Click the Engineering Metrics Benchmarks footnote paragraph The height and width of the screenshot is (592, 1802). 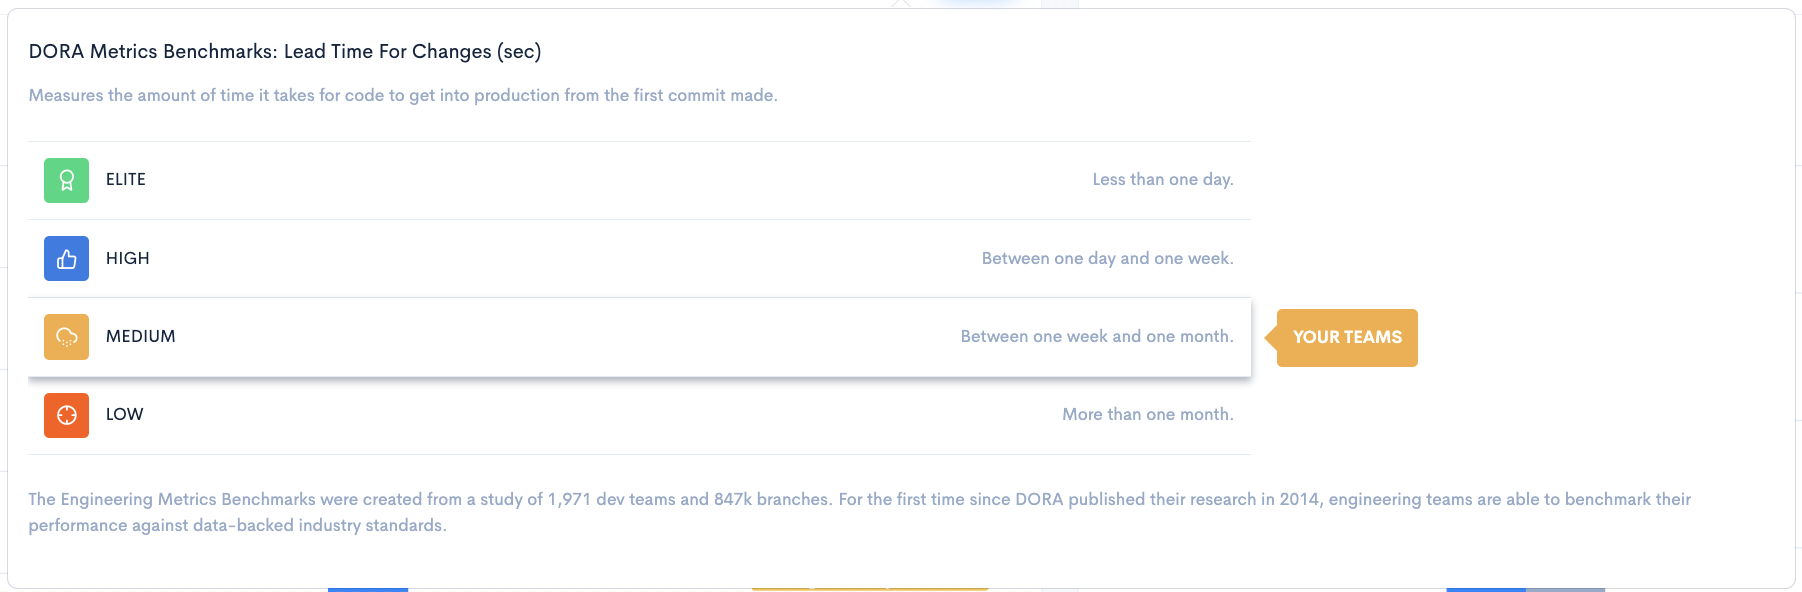pos(860,512)
